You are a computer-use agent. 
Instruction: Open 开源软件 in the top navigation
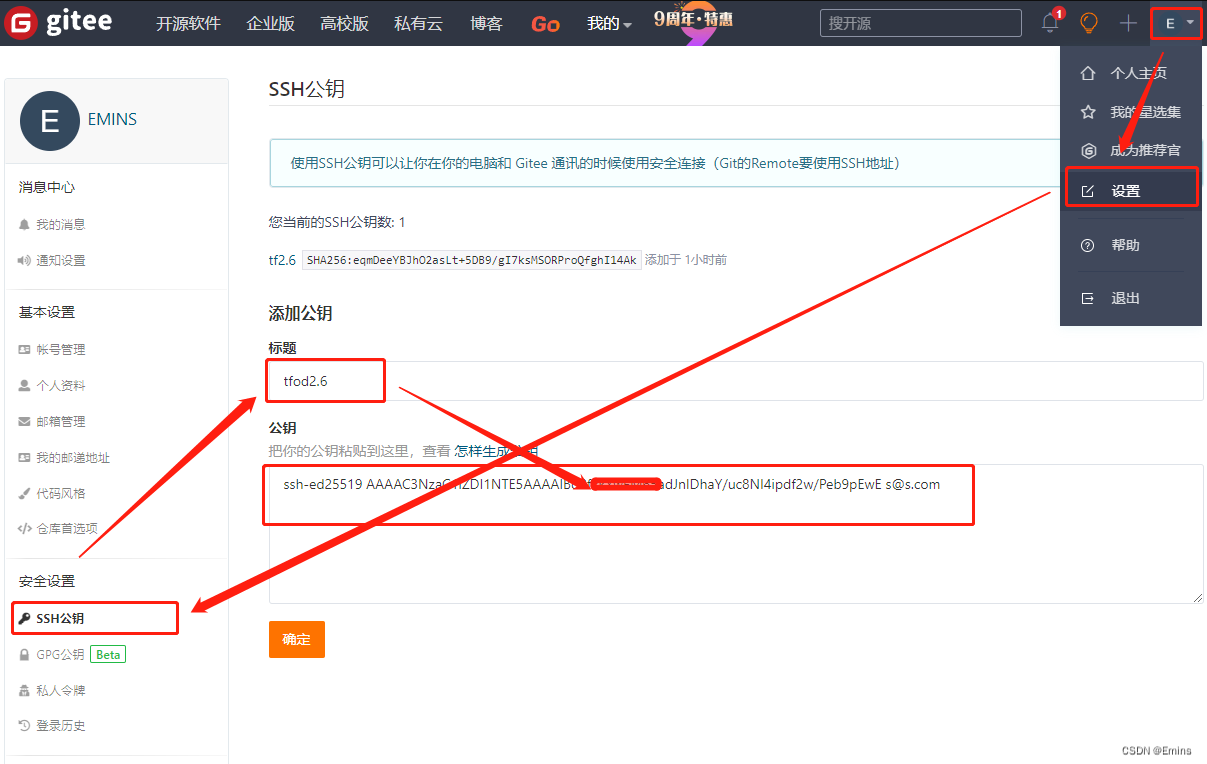[188, 23]
